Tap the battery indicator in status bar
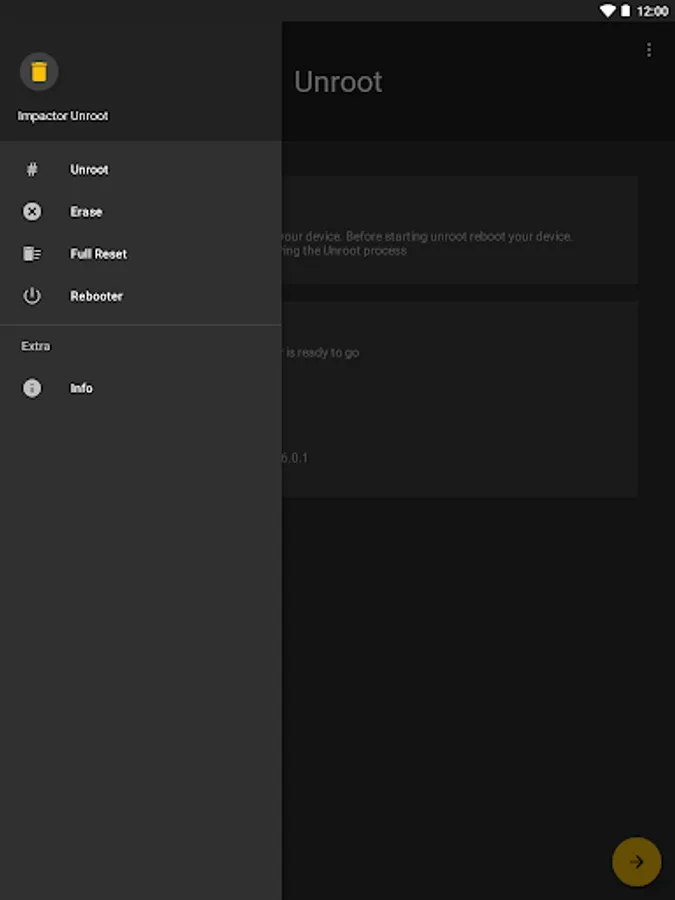 coord(625,11)
